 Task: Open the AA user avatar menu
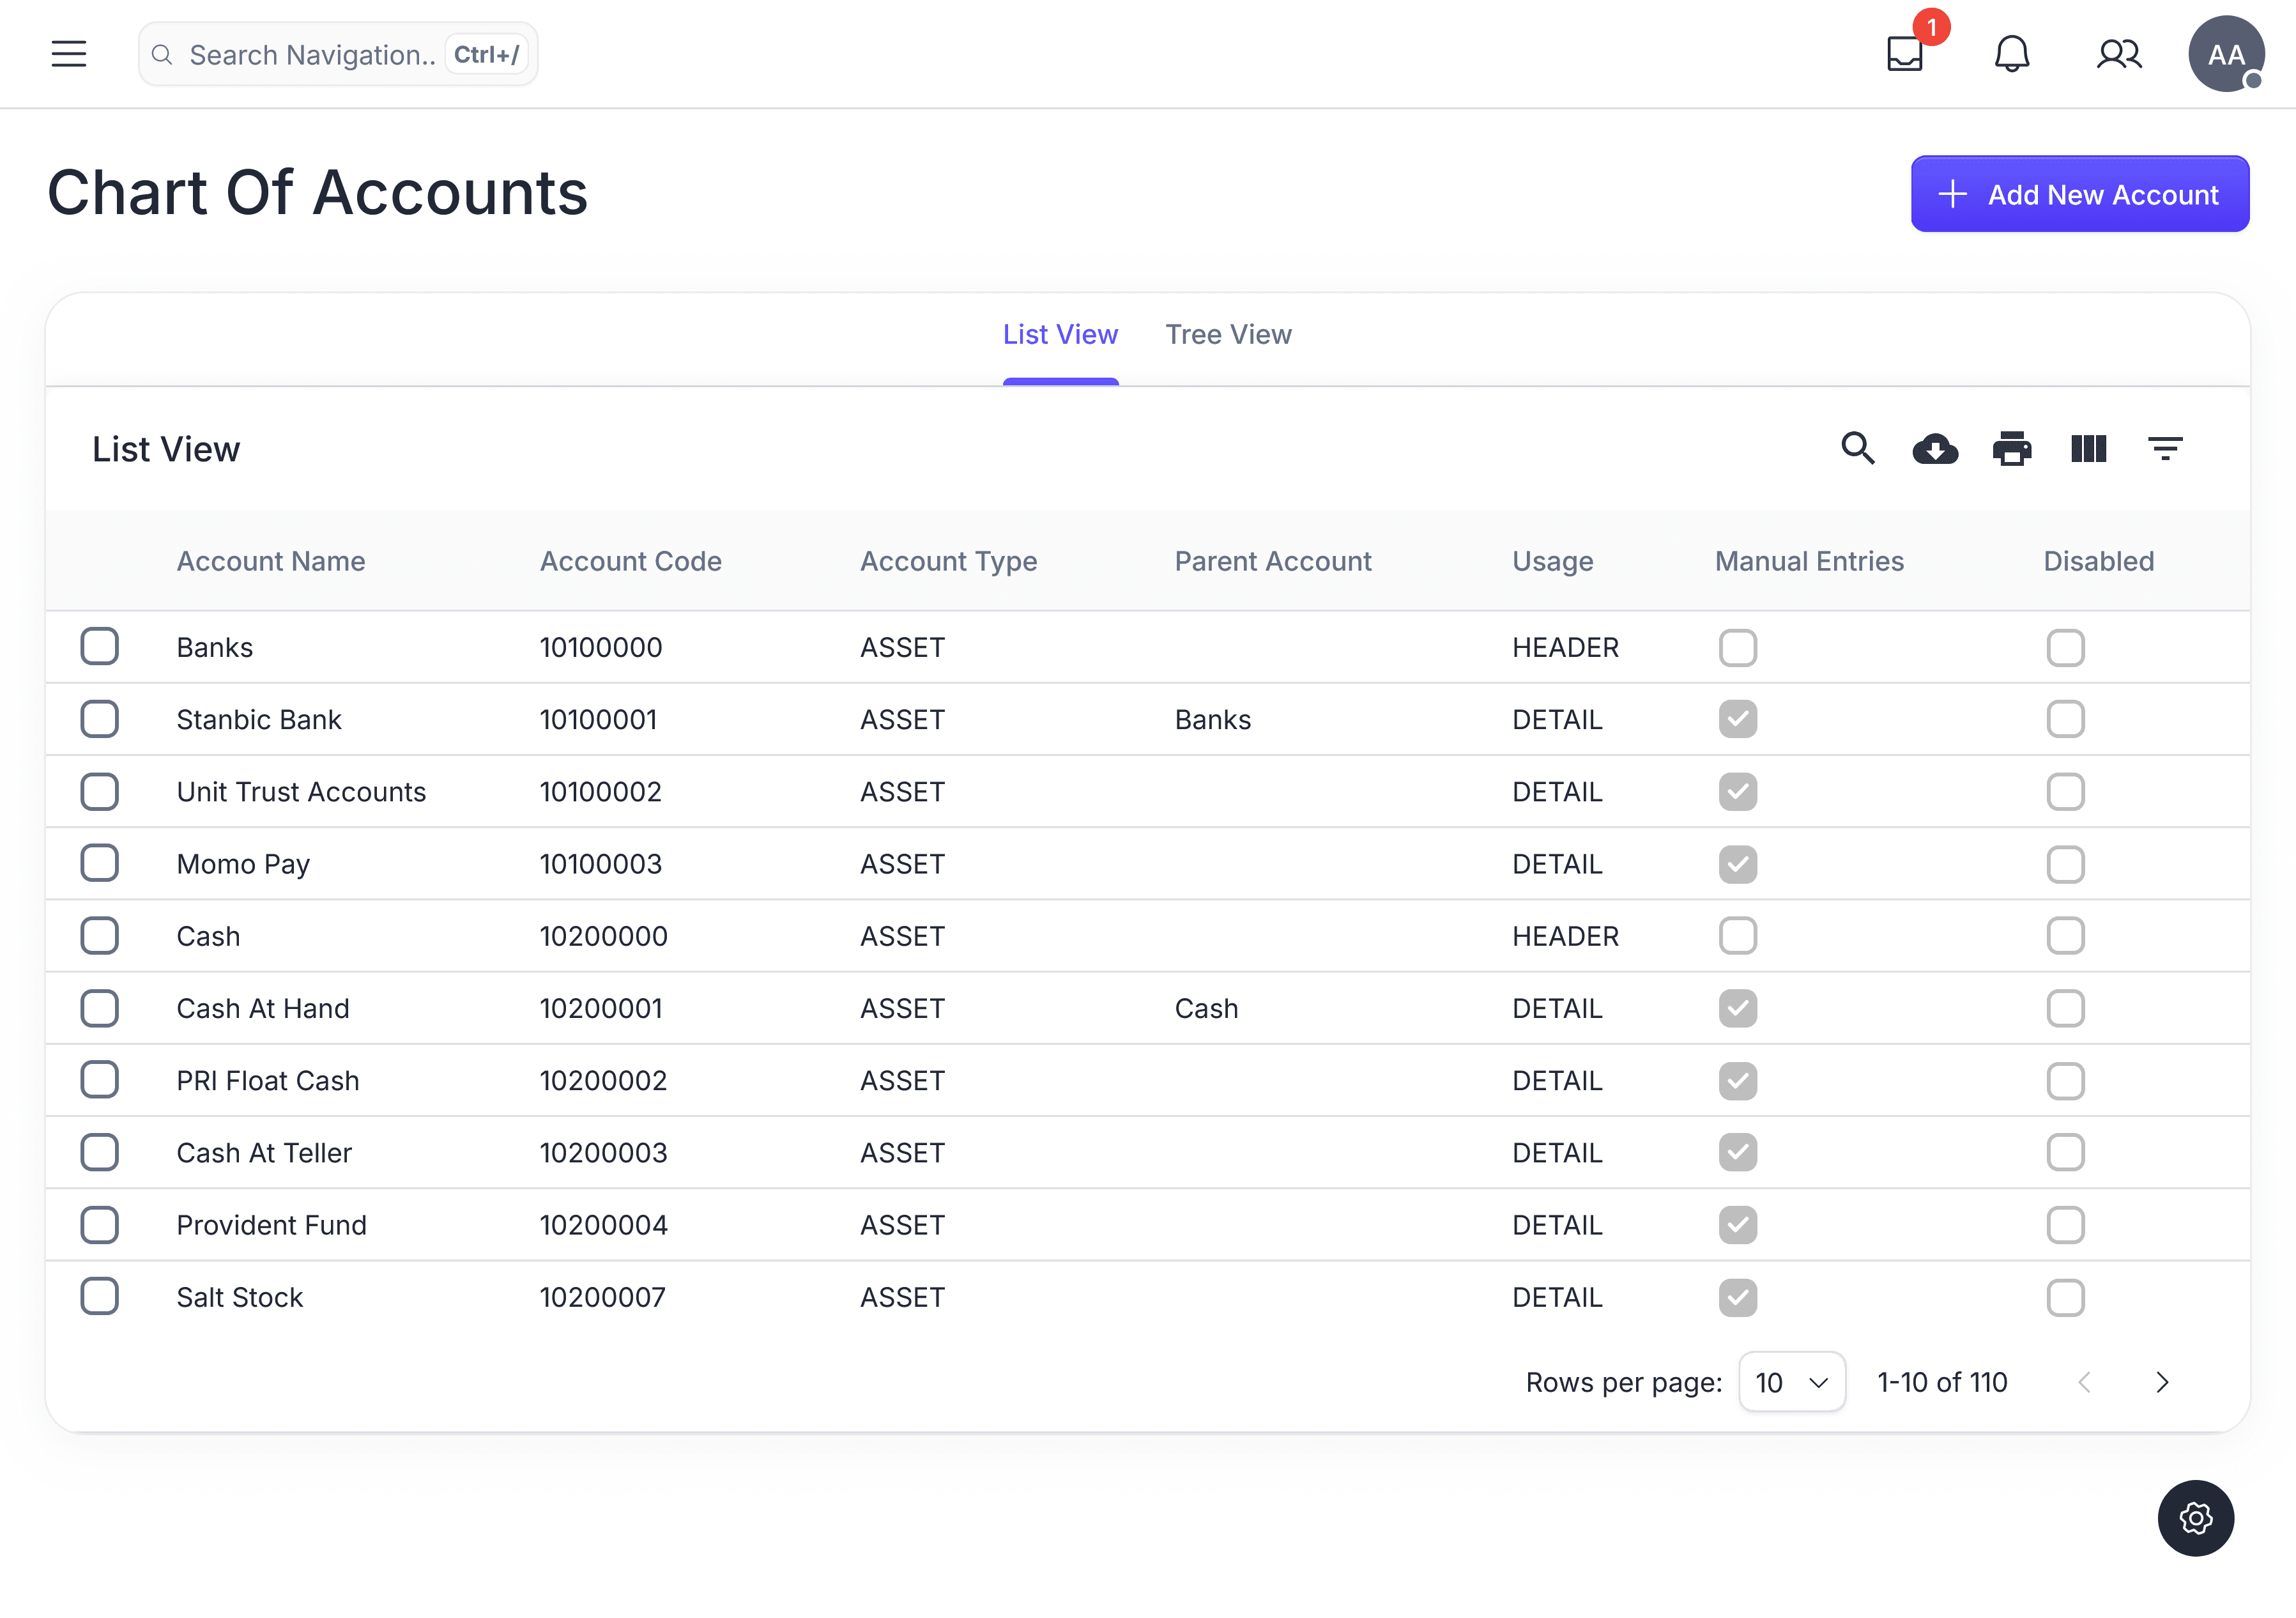point(2226,54)
